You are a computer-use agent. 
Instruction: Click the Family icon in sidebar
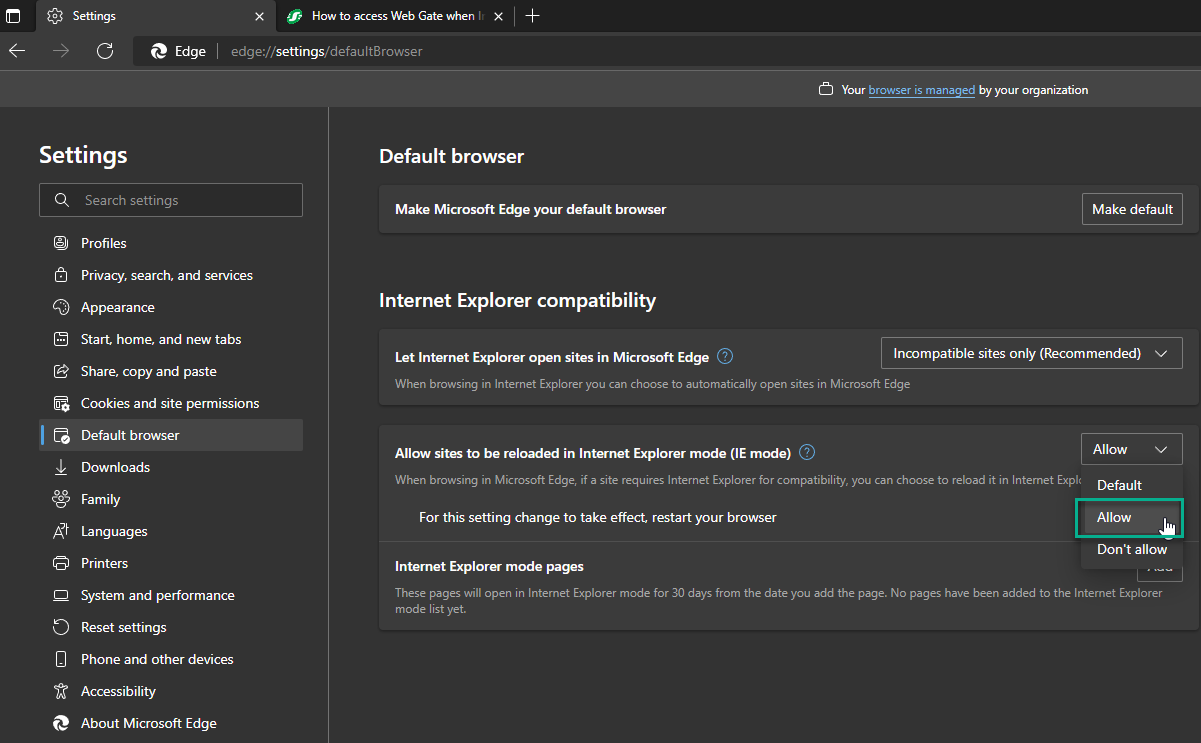(61, 499)
